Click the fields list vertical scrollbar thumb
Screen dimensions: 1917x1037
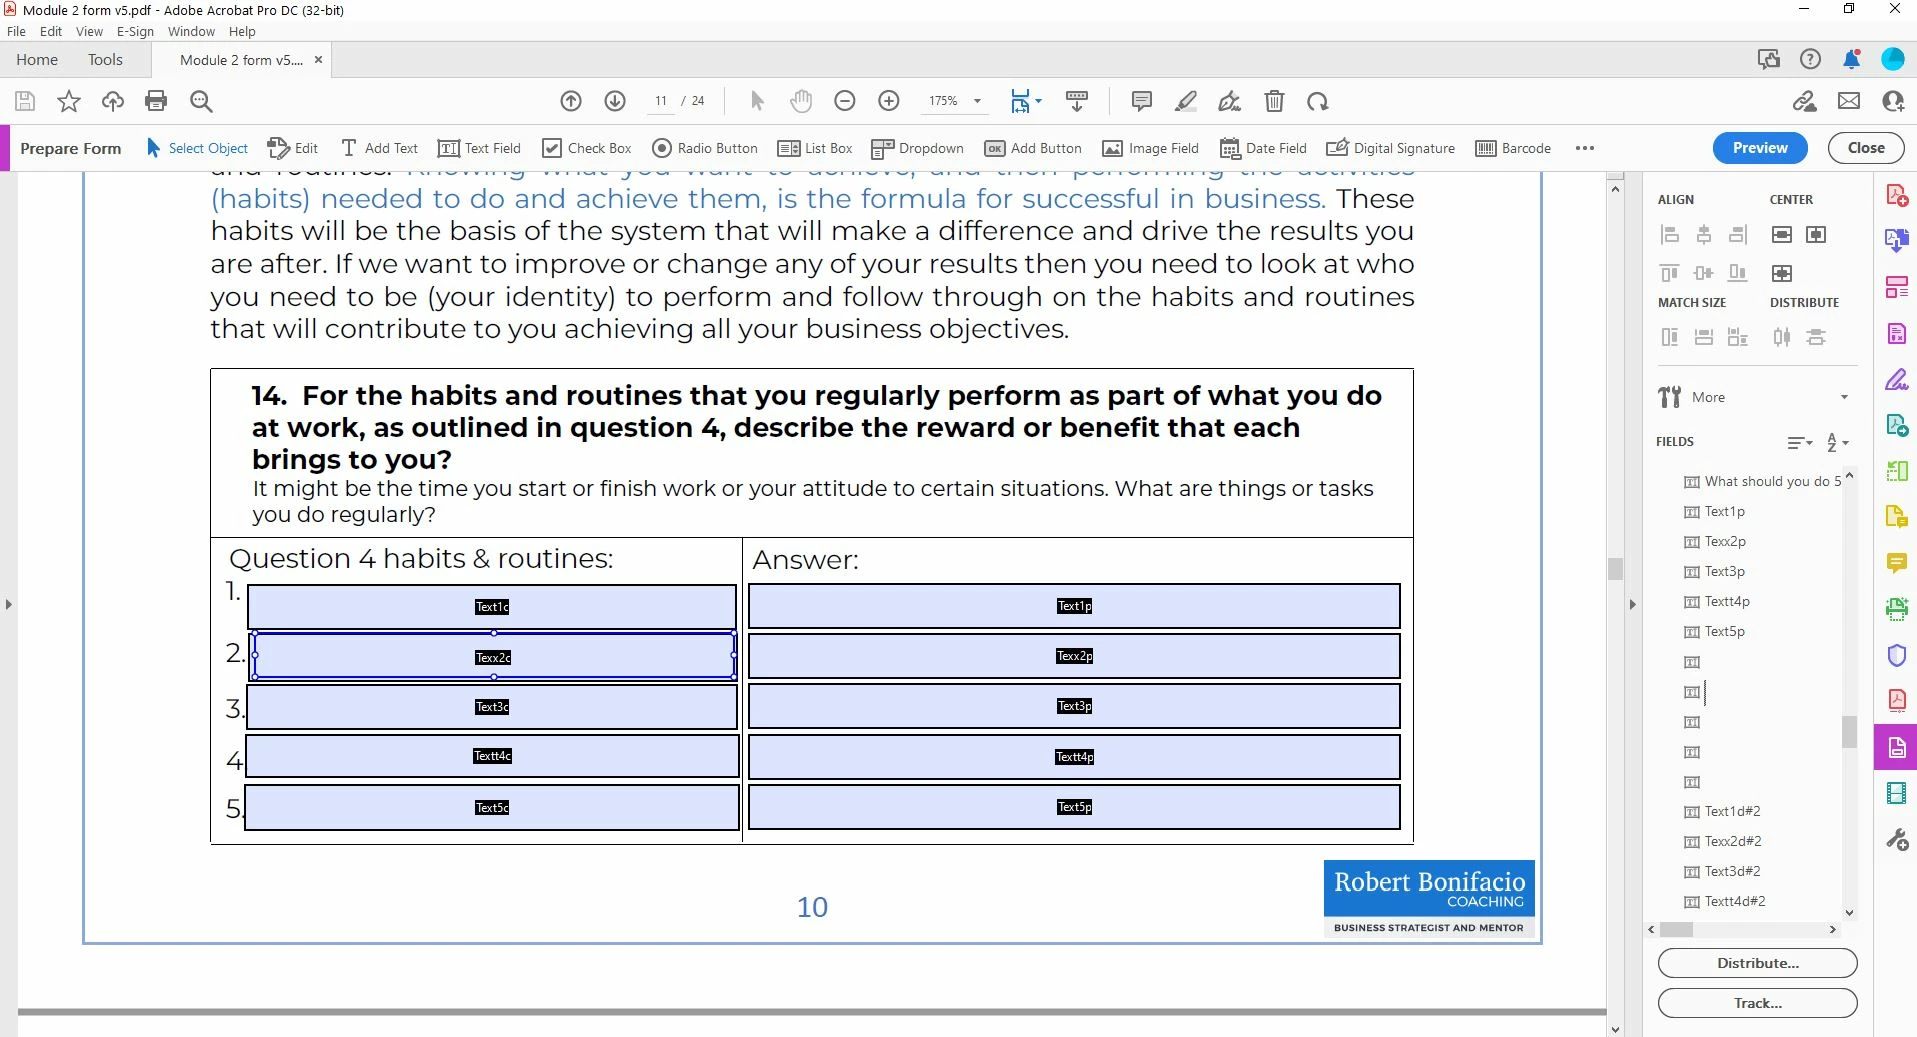click(1849, 732)
